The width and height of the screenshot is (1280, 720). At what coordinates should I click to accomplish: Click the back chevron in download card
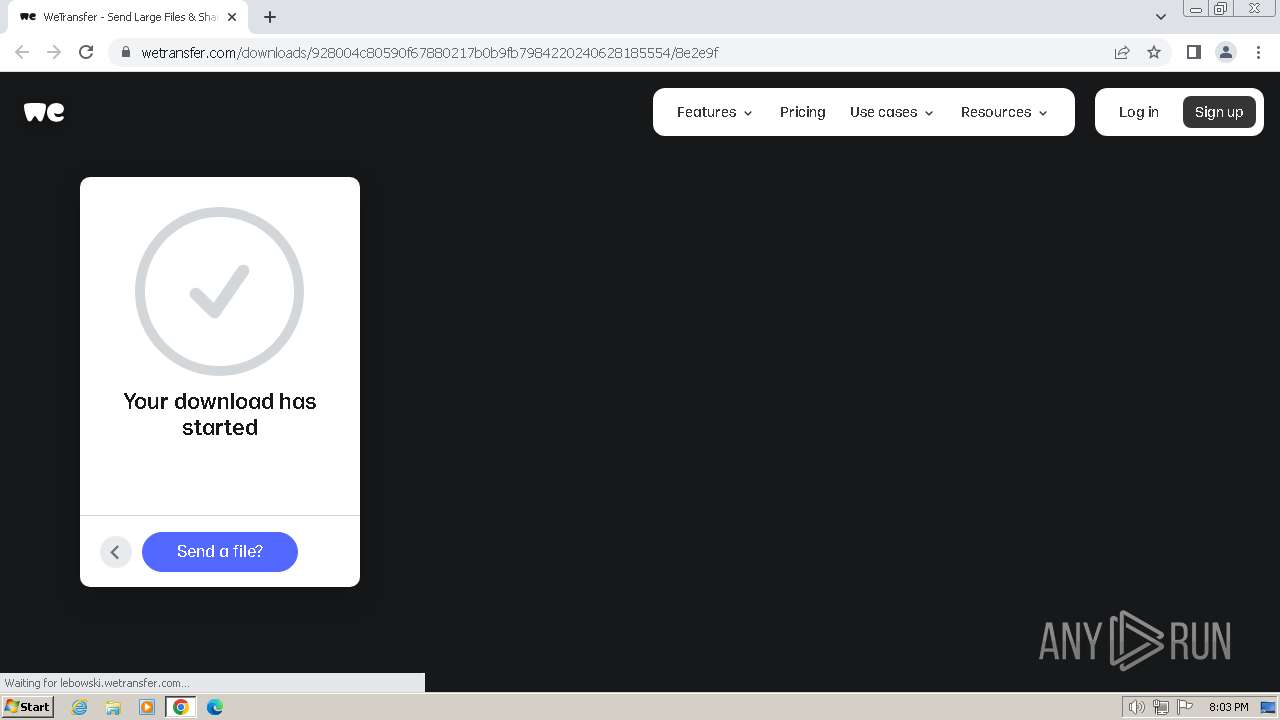point(116,552)
